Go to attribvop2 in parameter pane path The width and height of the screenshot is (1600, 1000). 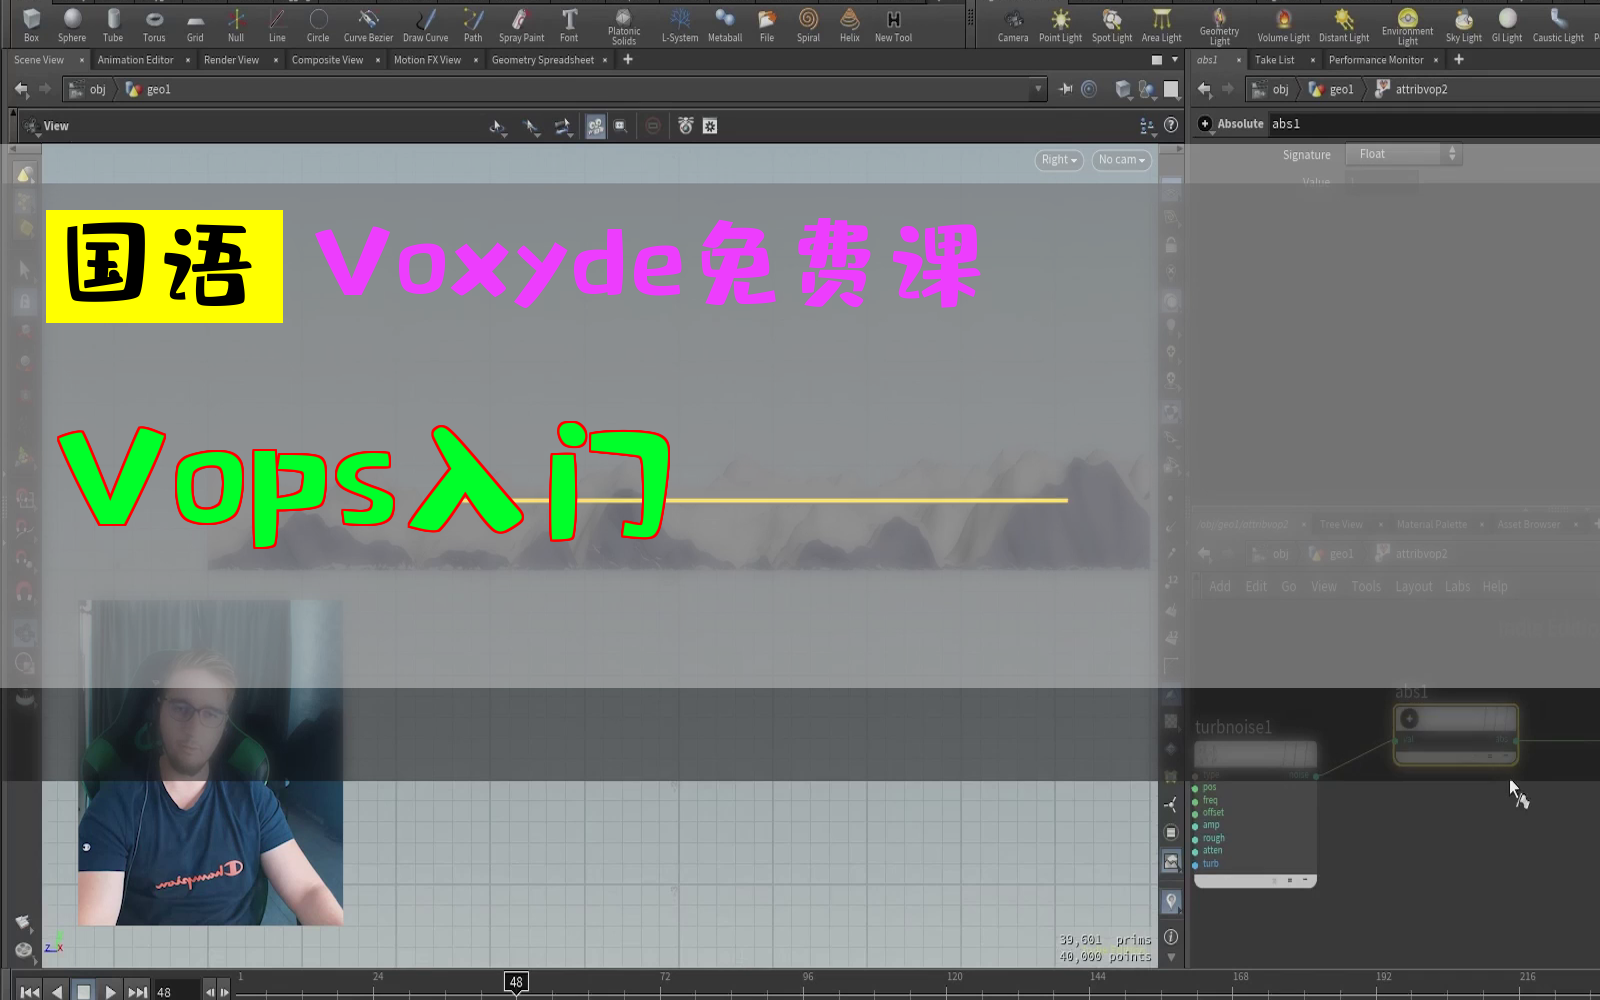tap(1411, 89)
